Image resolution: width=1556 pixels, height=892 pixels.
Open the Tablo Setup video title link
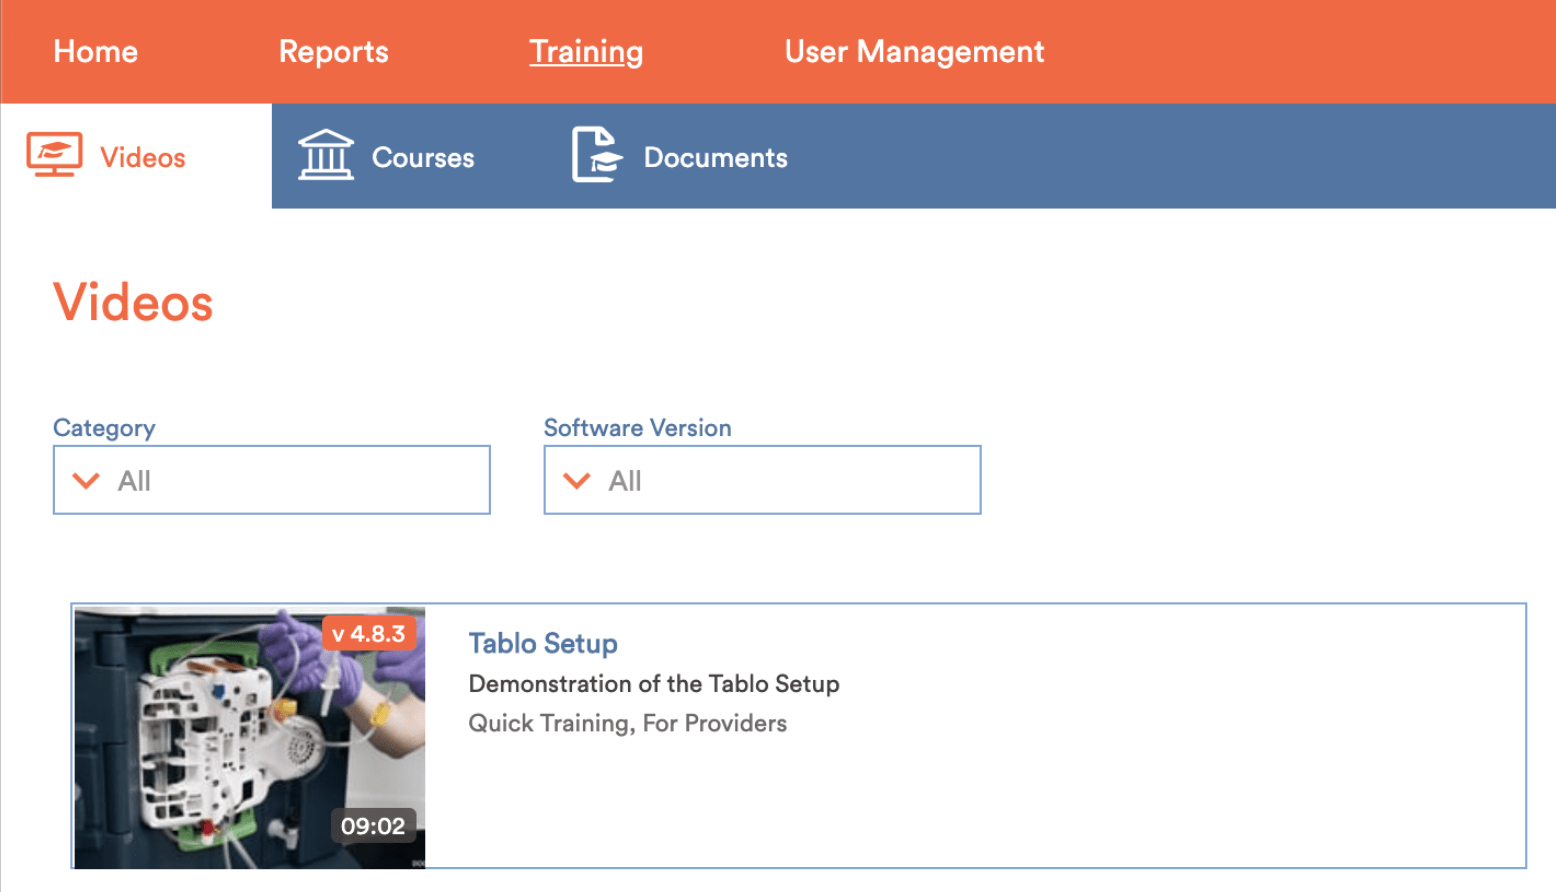coord(543,643)
